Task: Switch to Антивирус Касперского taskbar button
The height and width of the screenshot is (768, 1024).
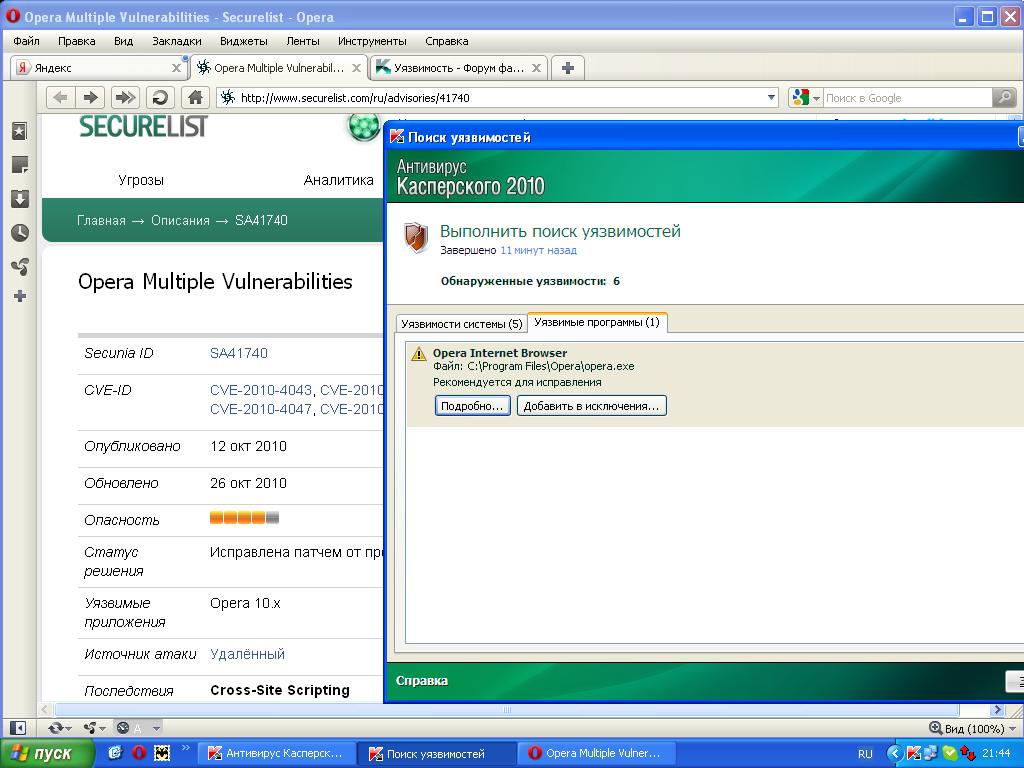Action: point(277,754)
